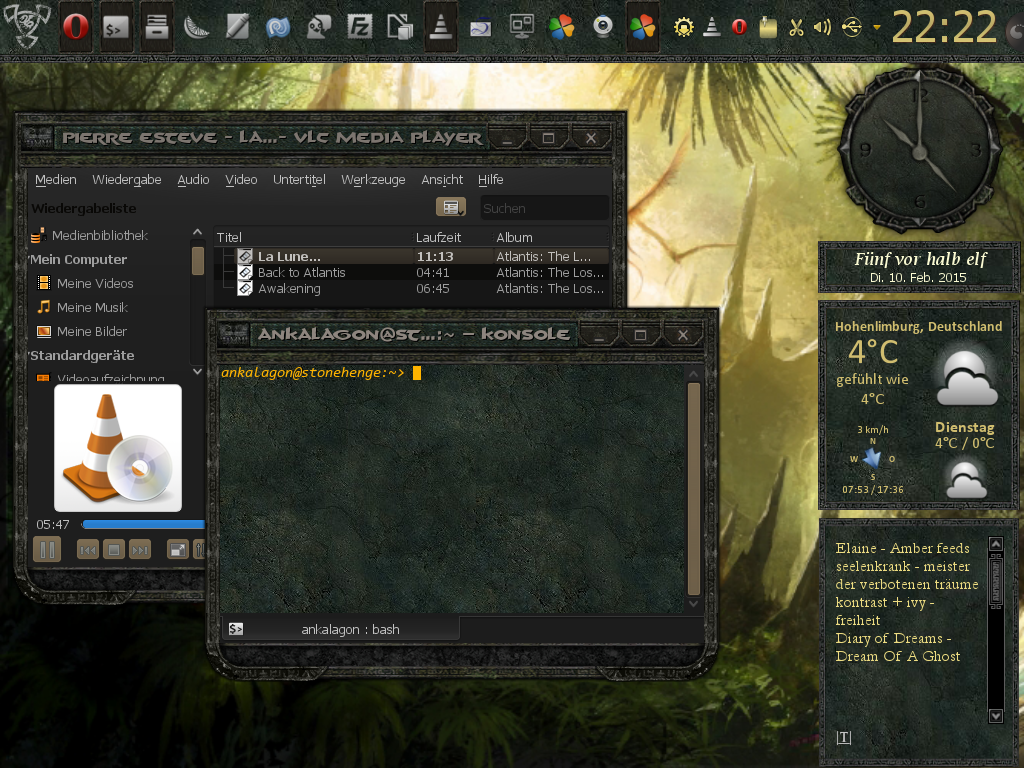Image resolution: width=1024 pixels, height=768 pixels.
Task: Open the Werkzeuge menu in VLC
Action: [x=373, y=180]
